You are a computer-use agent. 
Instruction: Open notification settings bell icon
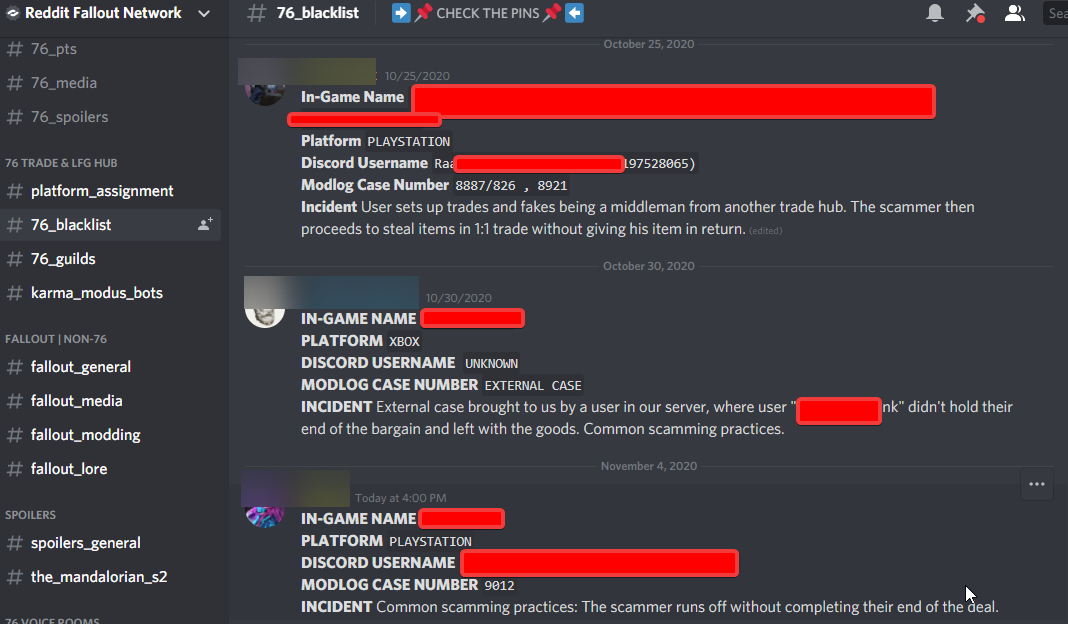point(935,13)
